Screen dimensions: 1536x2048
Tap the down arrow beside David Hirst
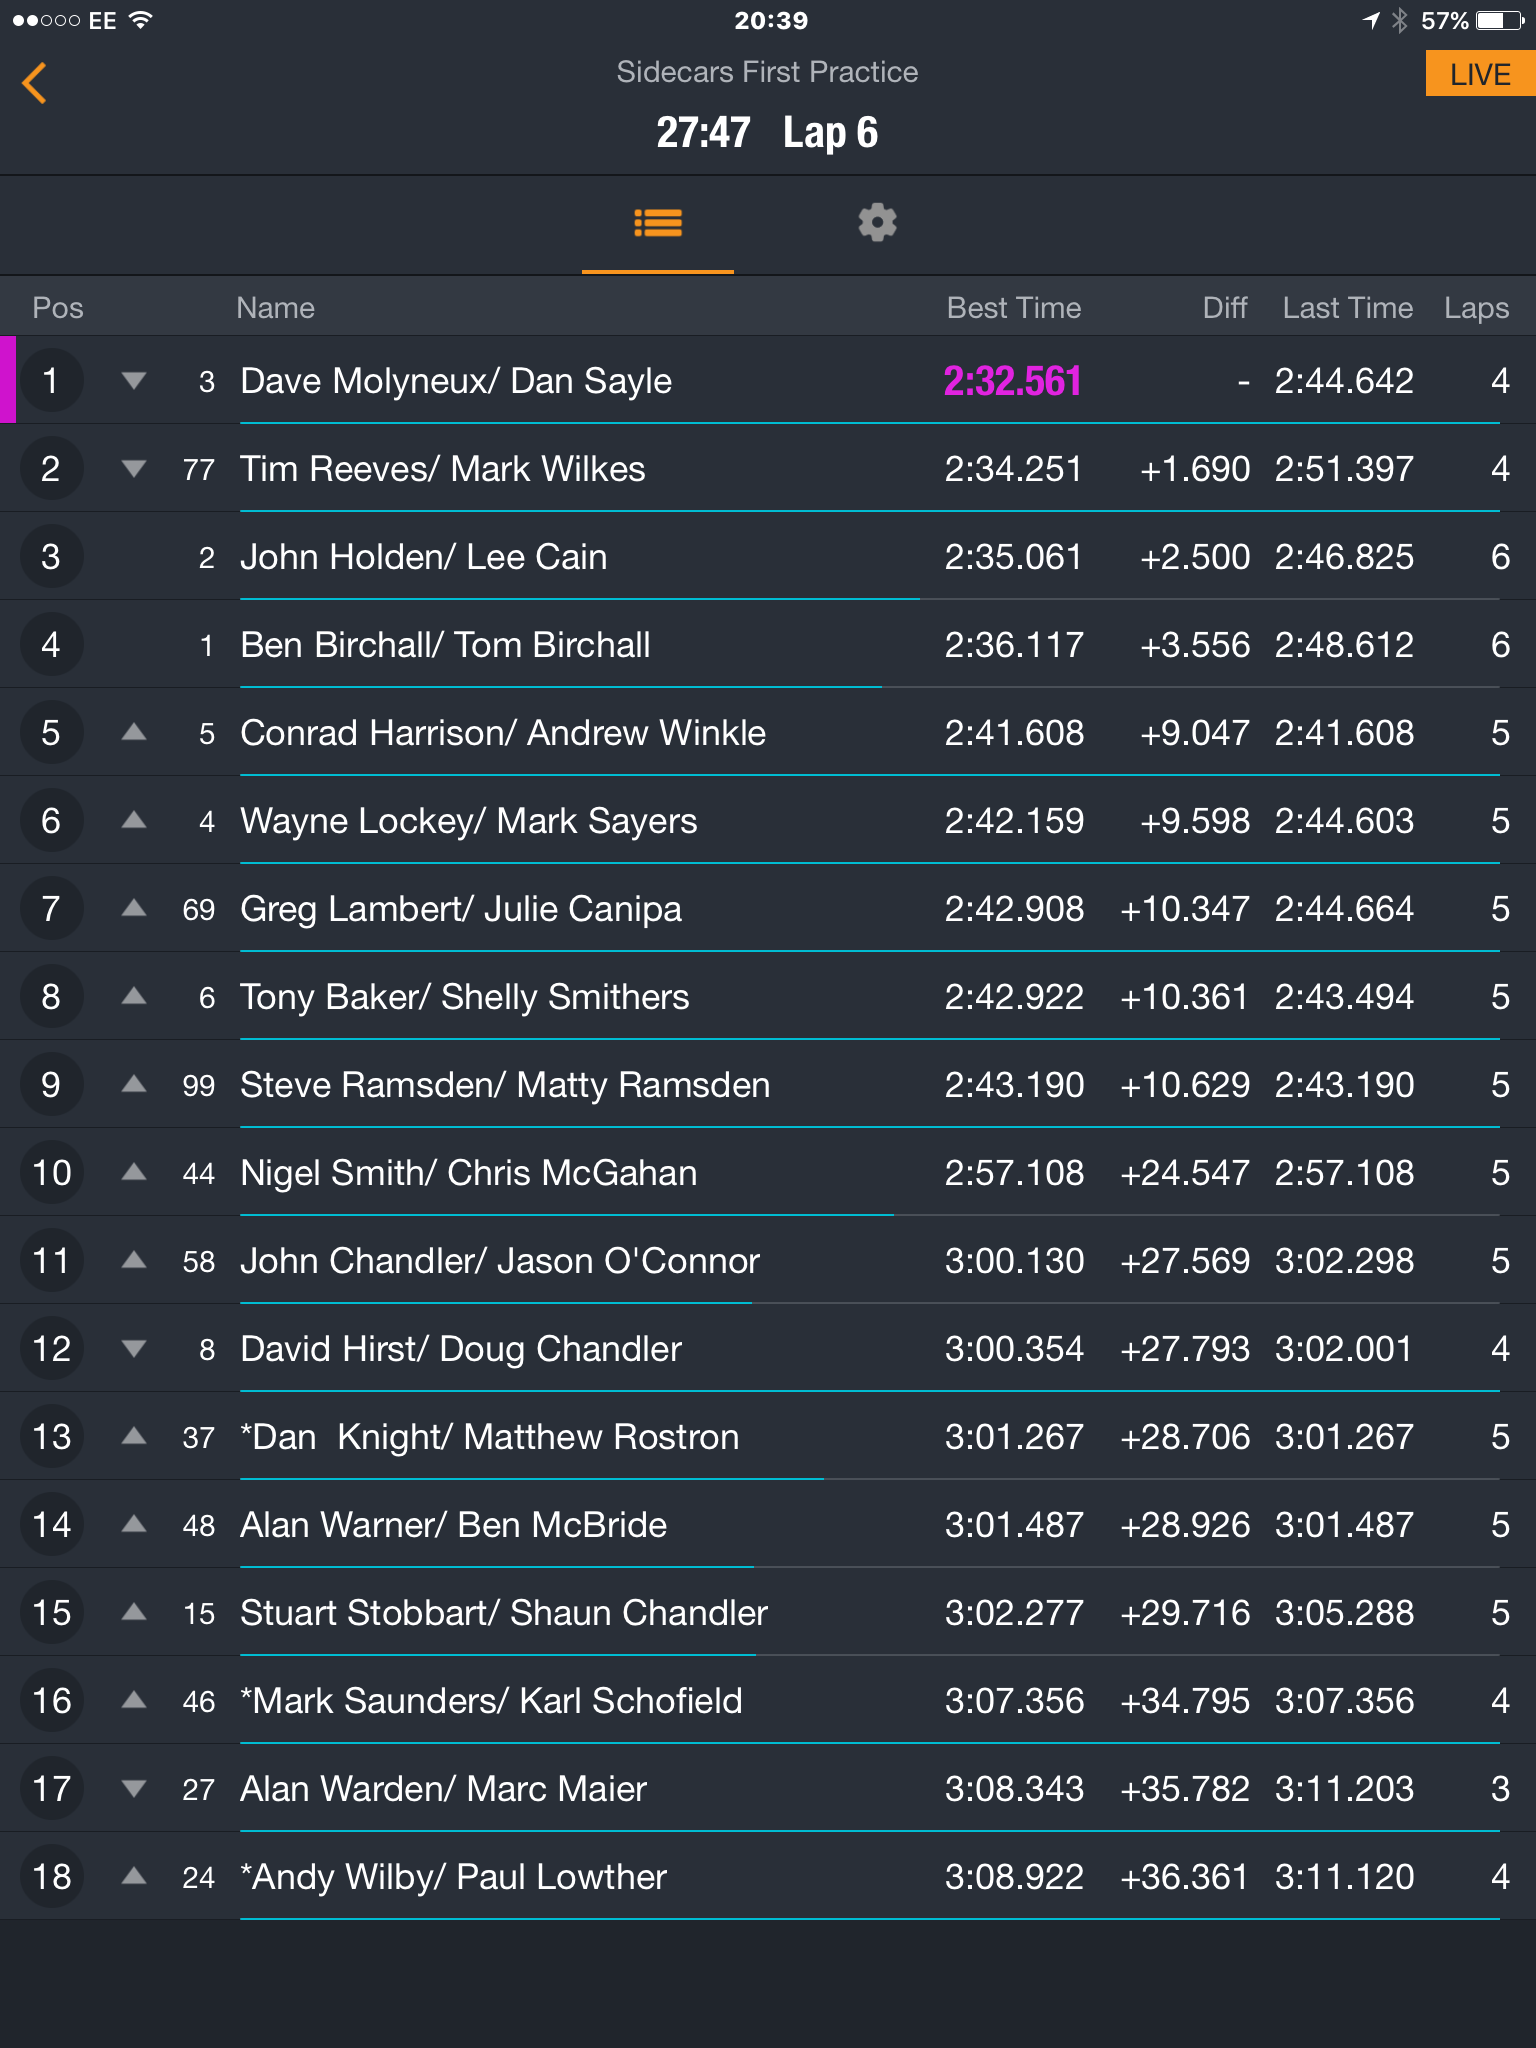click(x=134, y=1348)
